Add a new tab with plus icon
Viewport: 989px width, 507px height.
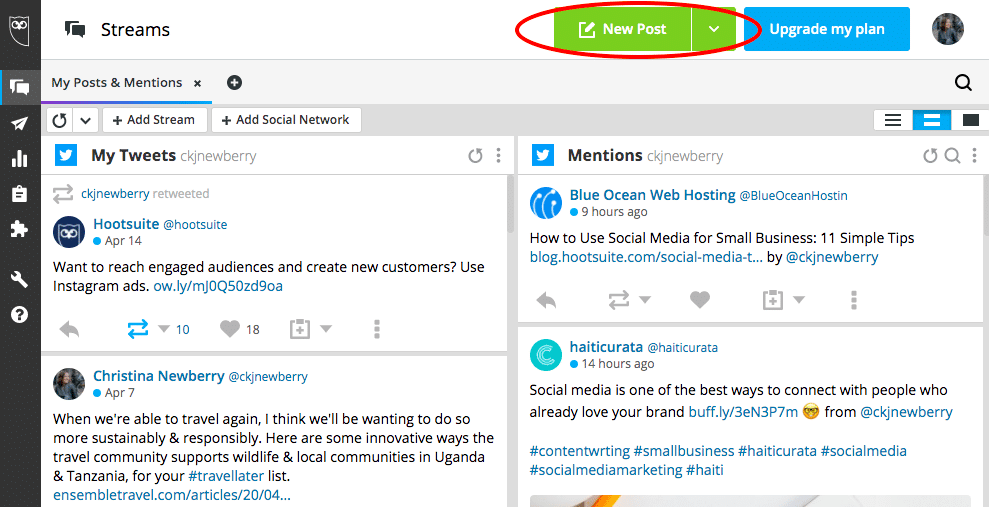[234, 83]
